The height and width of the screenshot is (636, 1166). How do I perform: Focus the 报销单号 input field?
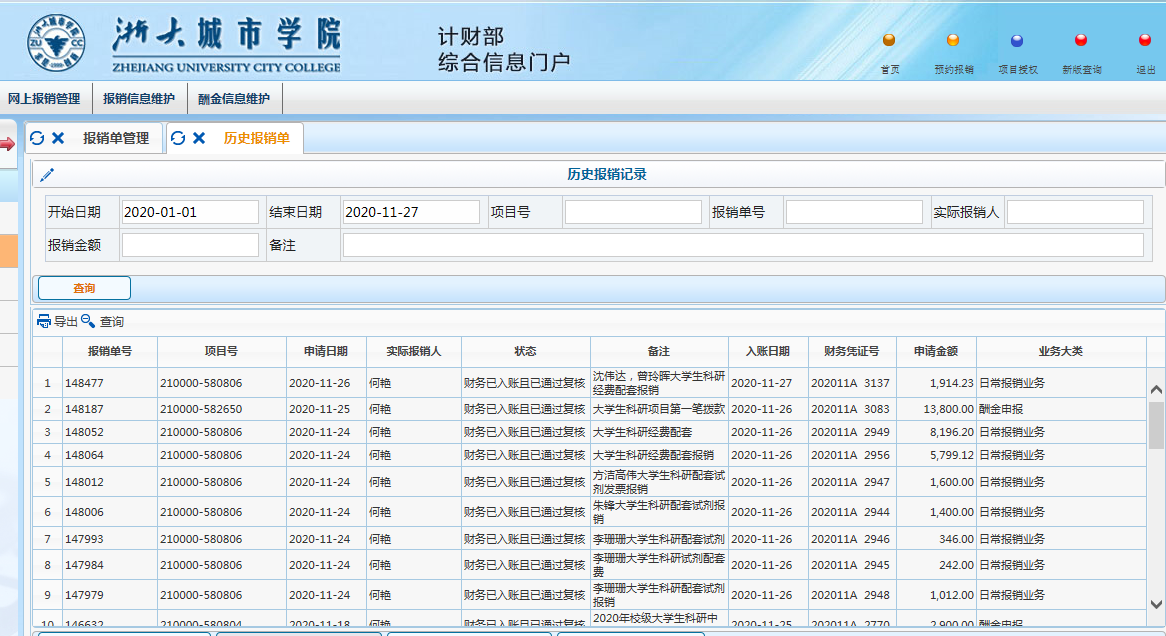(x=854, y=212)
